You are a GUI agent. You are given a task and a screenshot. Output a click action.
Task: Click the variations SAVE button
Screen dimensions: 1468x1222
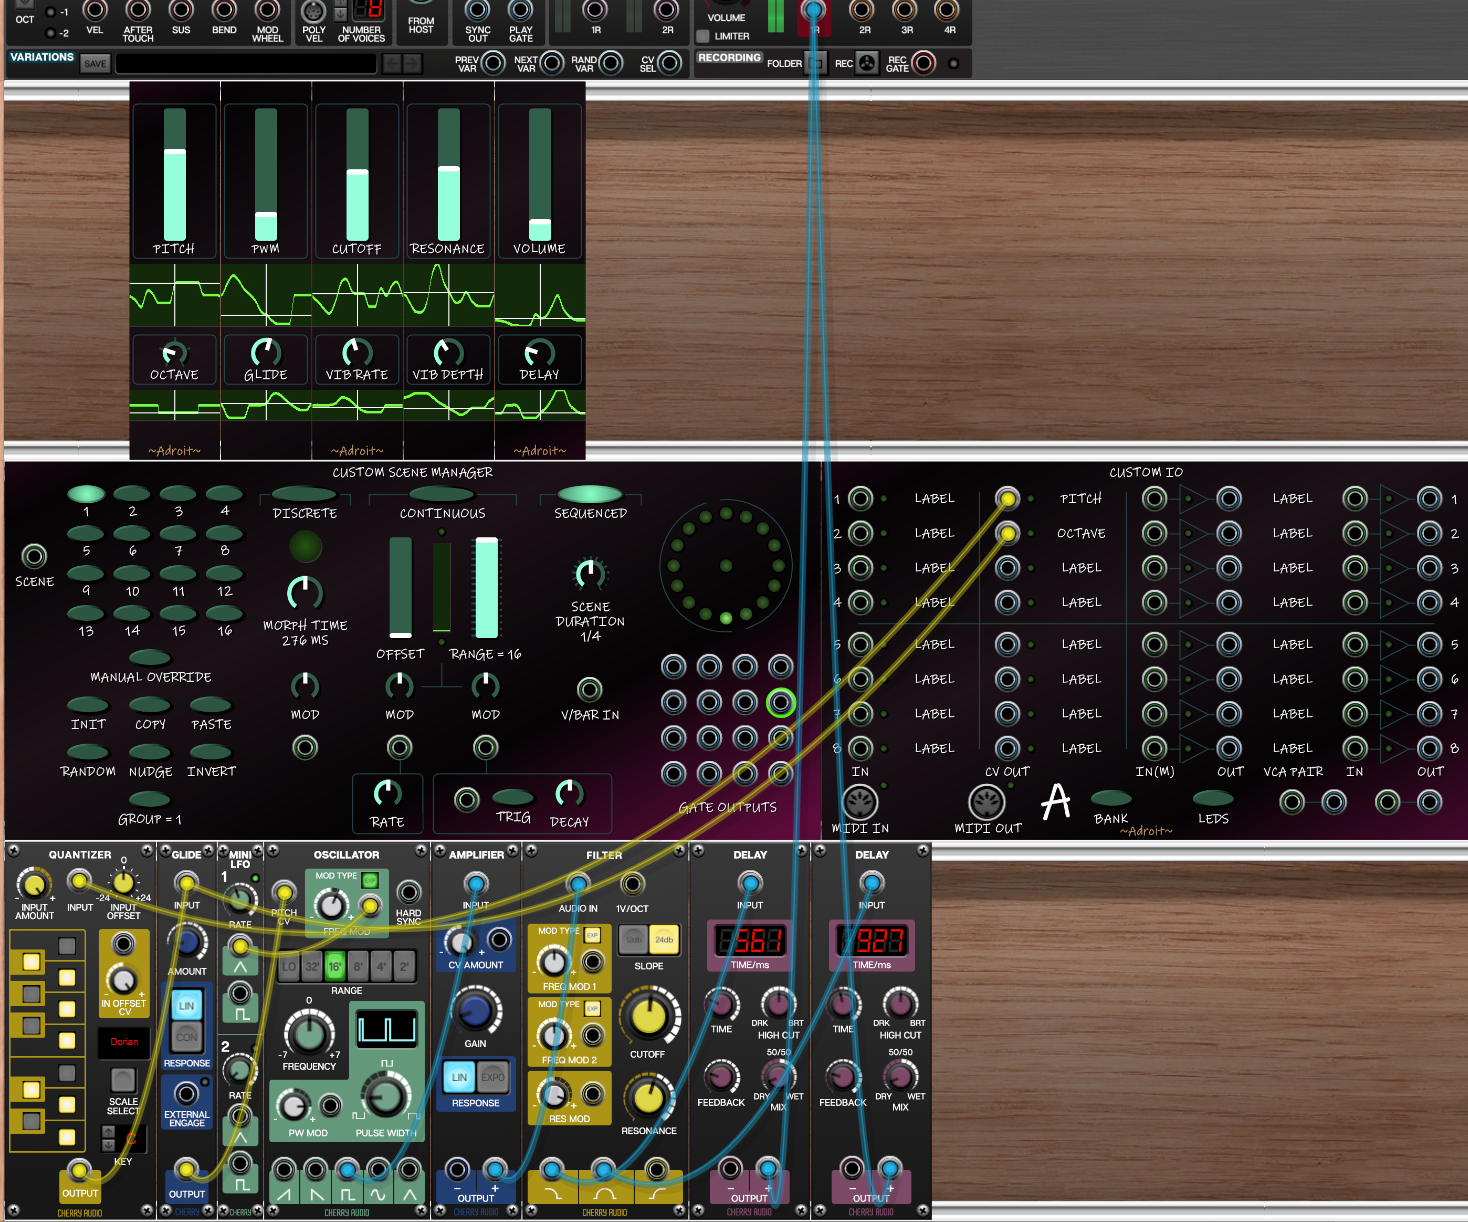(95, 63)
